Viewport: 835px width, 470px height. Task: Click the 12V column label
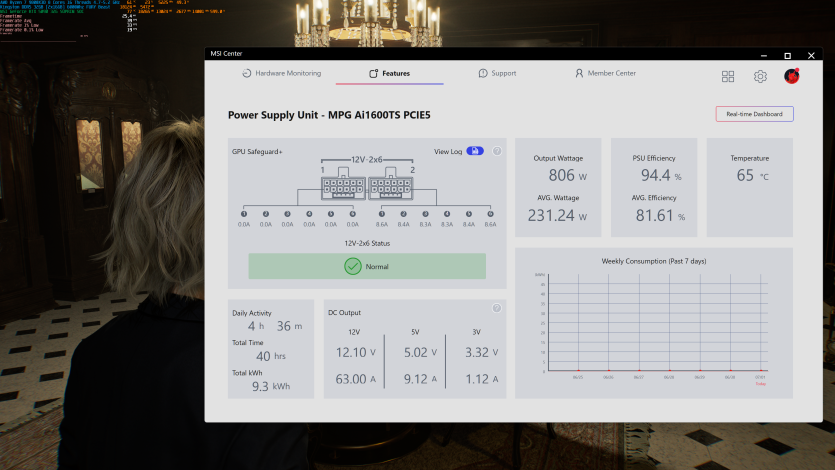point(354,332)
